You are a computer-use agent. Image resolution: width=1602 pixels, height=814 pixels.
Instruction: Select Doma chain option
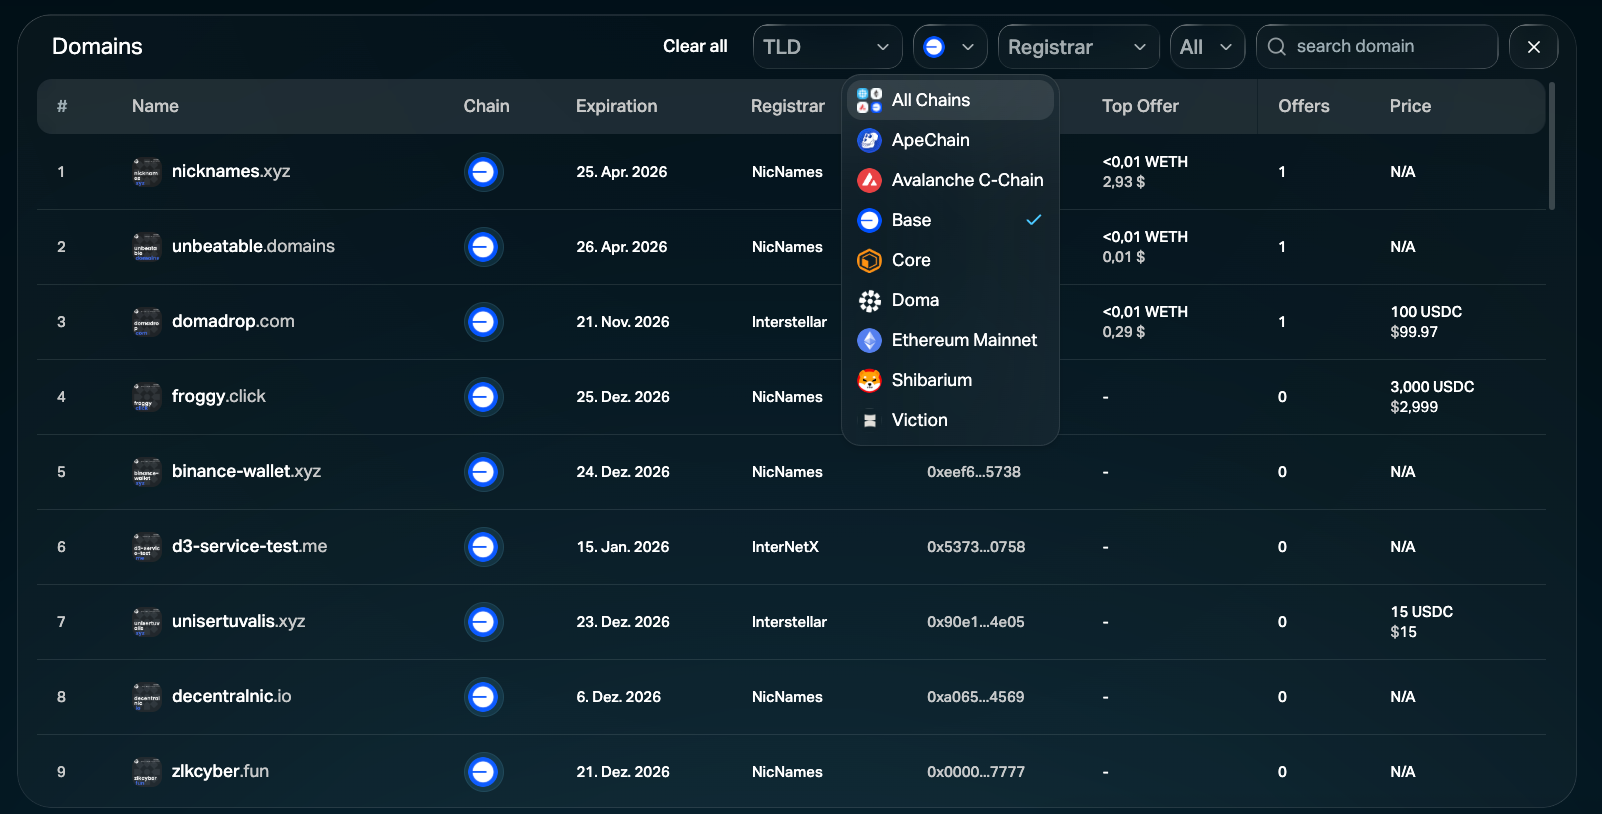point(915,300)
